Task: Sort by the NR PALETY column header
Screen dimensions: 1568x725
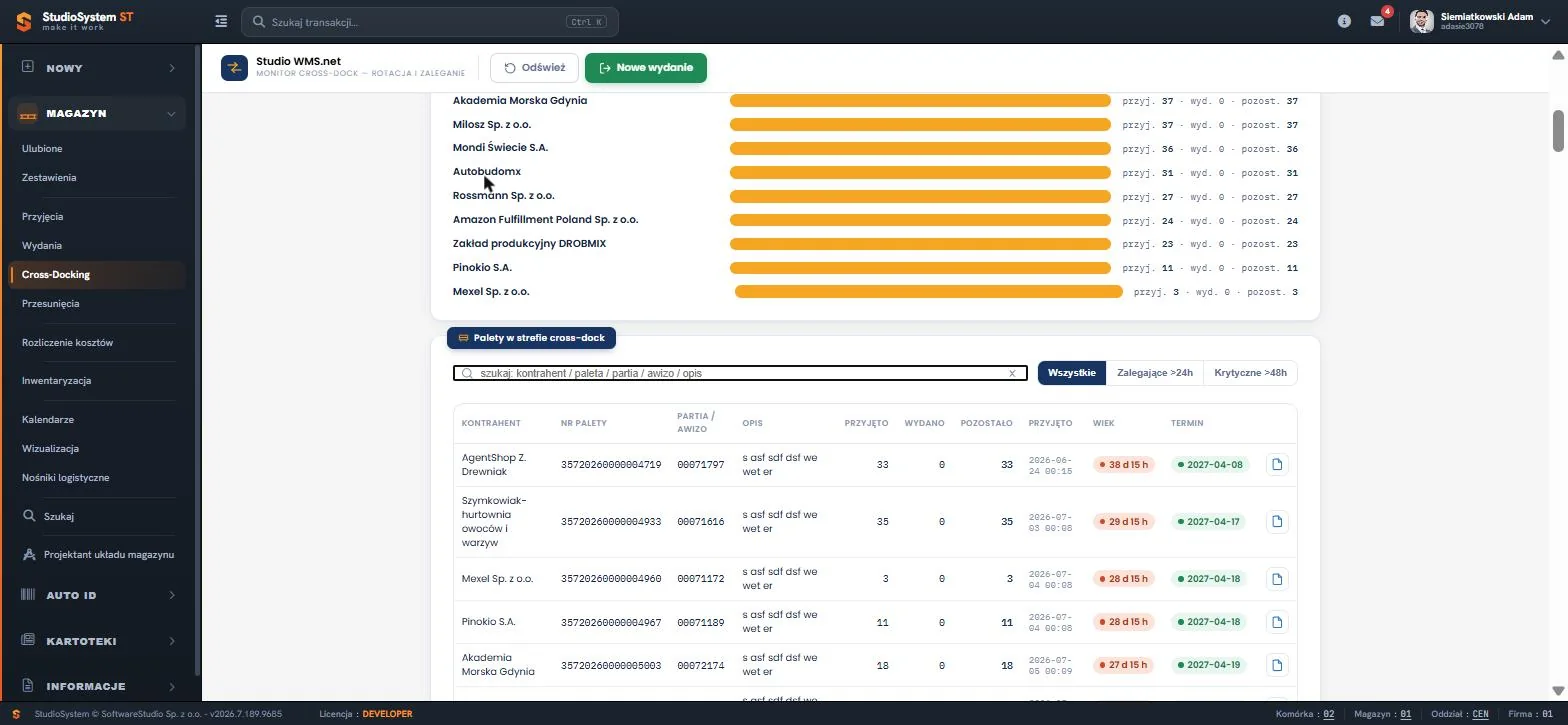Action: coord(584,423)
